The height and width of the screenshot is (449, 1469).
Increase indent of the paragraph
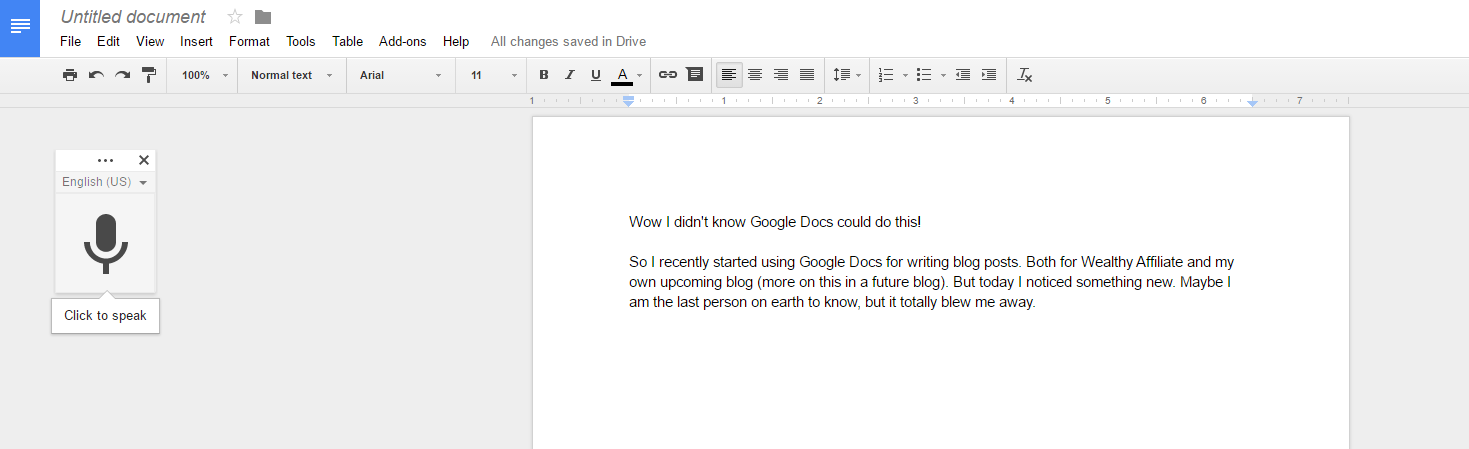click(x=989, y=75)
